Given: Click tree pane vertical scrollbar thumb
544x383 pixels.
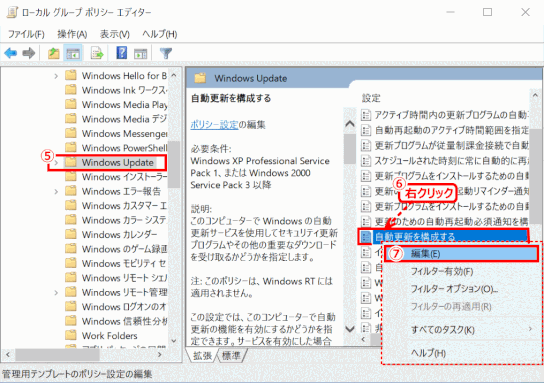Looking at the screenshot, I should 174,164.
